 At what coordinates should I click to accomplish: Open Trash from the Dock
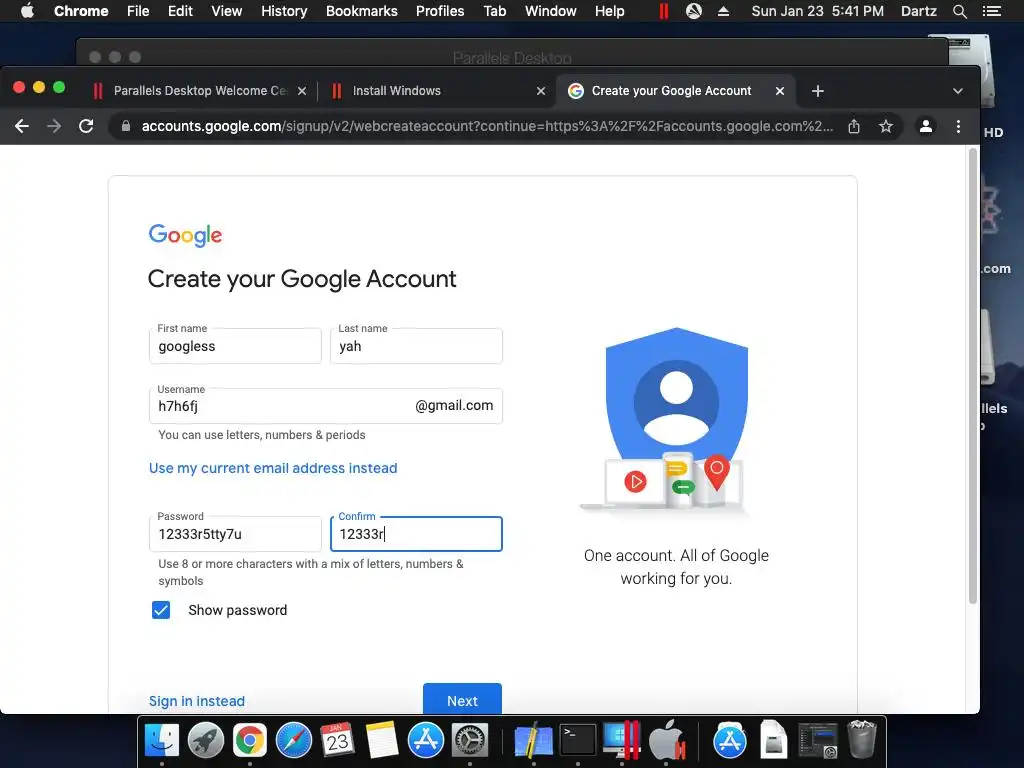pyautogui.click(x=861, y=741)
